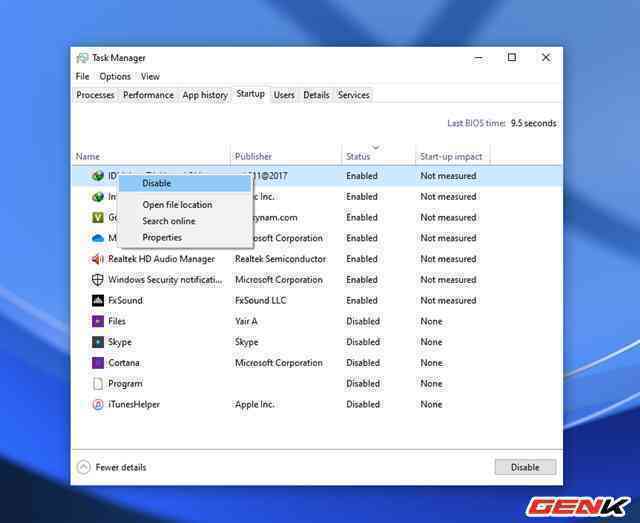
Task: Sort by the Publisher column header
Action: tap(253, 156)
